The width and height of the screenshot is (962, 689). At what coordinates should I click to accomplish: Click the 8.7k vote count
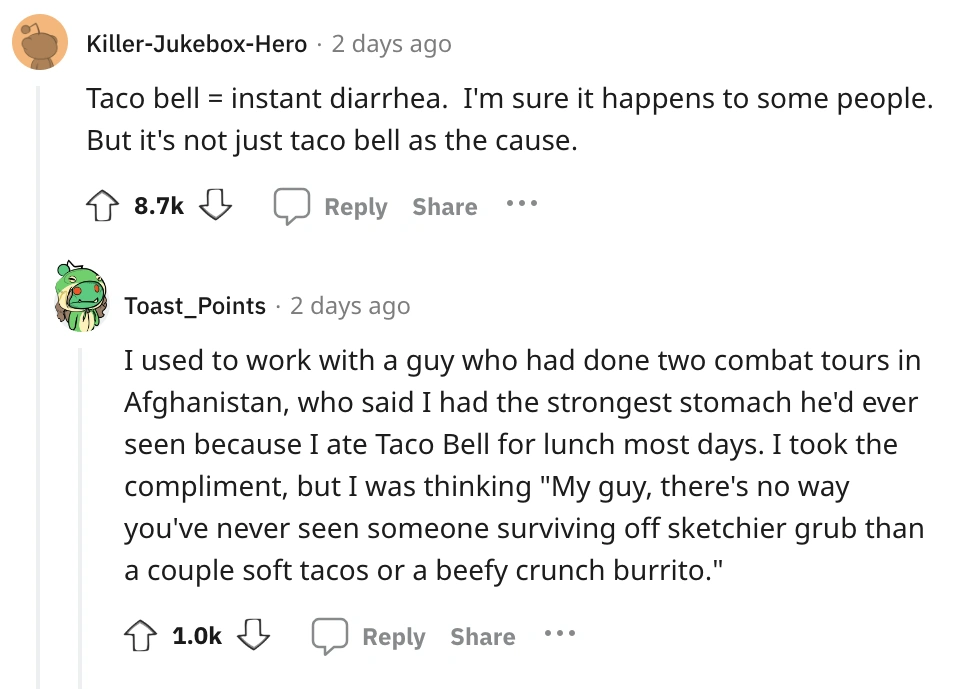pyautogui.click(x=158, y=205)
